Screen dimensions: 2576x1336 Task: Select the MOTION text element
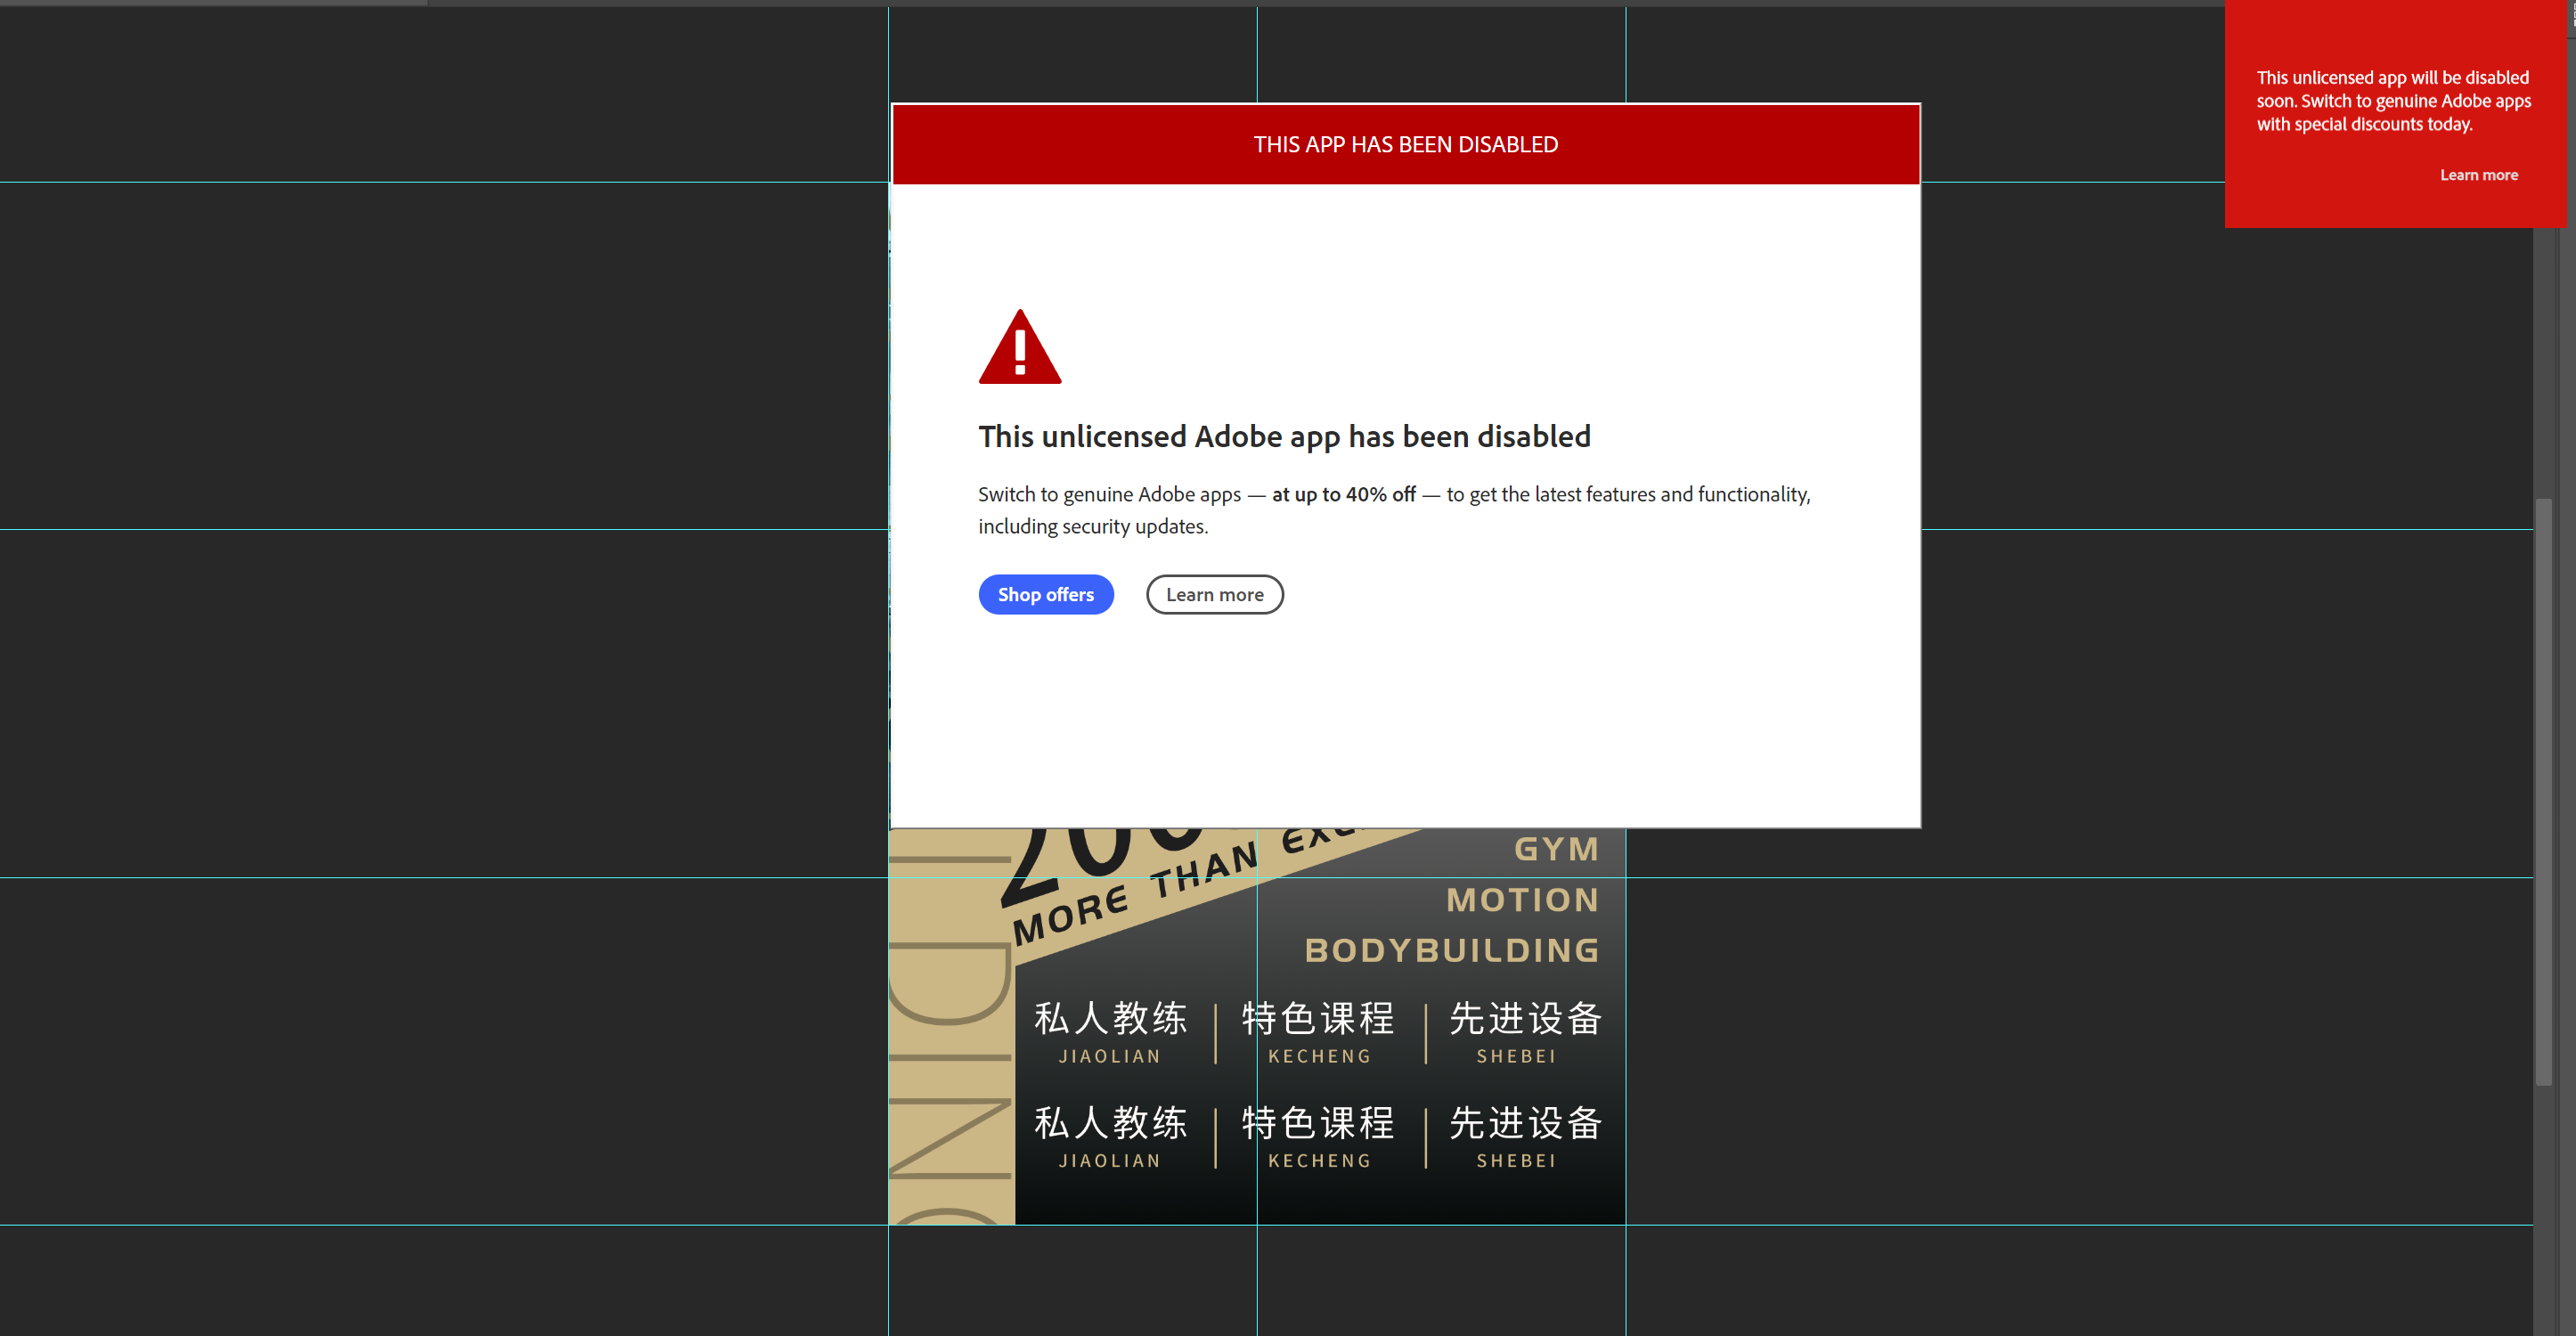coord(1522,899)
